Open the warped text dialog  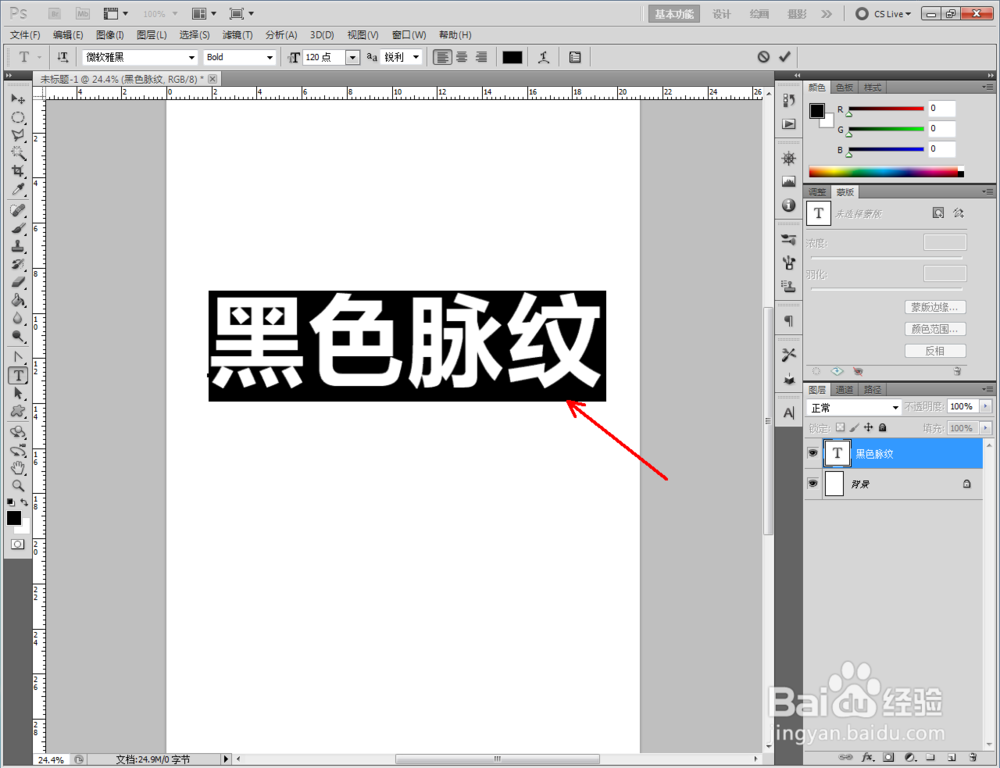[543, 57]
